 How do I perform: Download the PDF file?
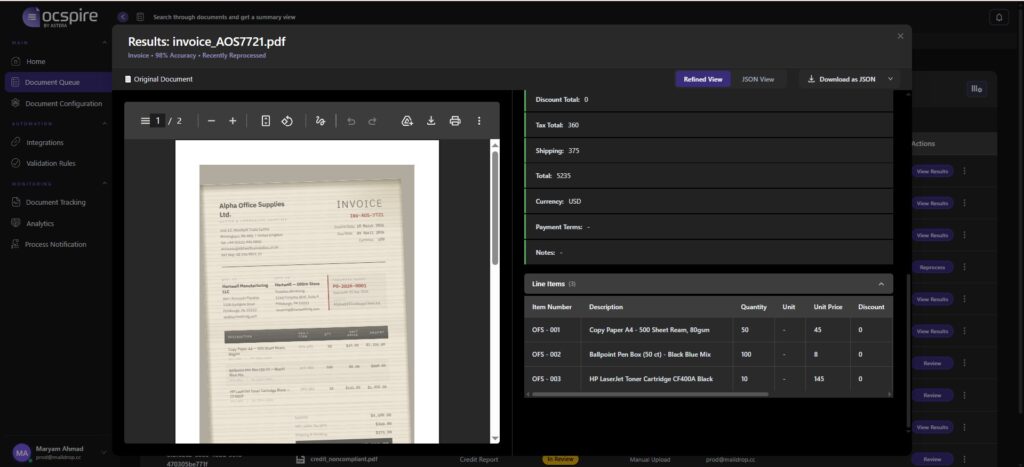coord(431,121)
